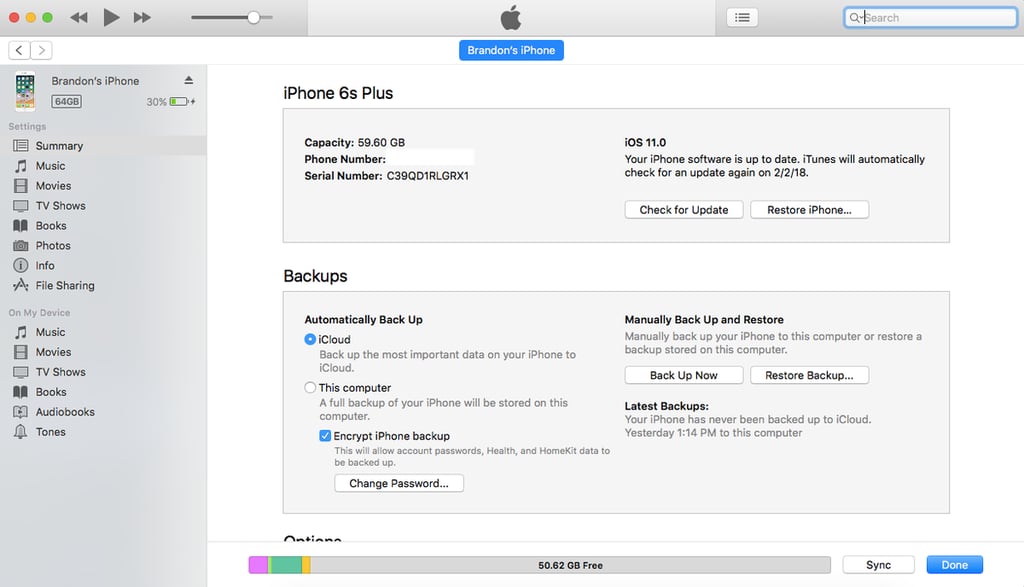
Task: Click the iPhone 6s Plus heading
Action: point(338,93)
